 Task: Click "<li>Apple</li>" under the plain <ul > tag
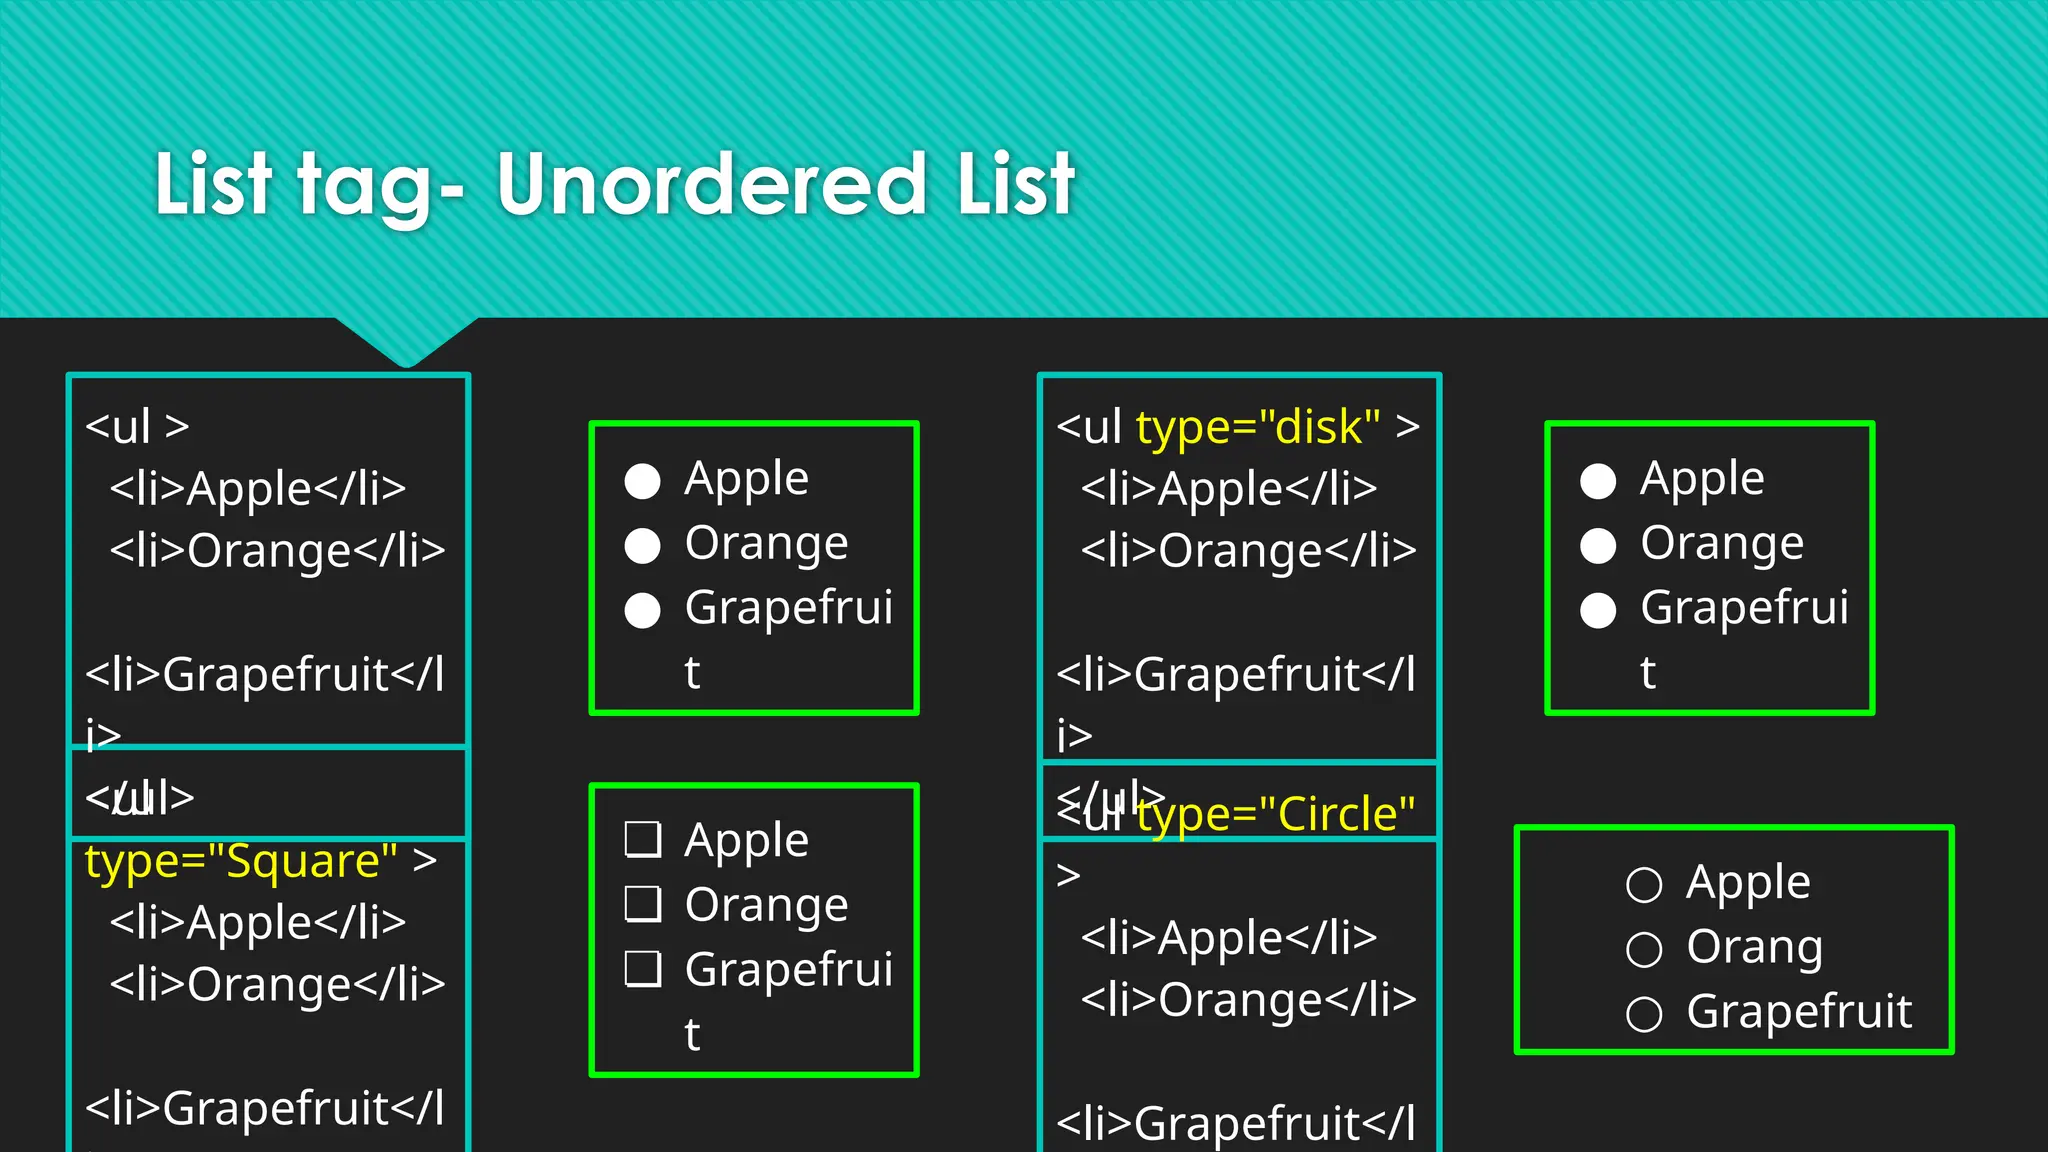258,488
